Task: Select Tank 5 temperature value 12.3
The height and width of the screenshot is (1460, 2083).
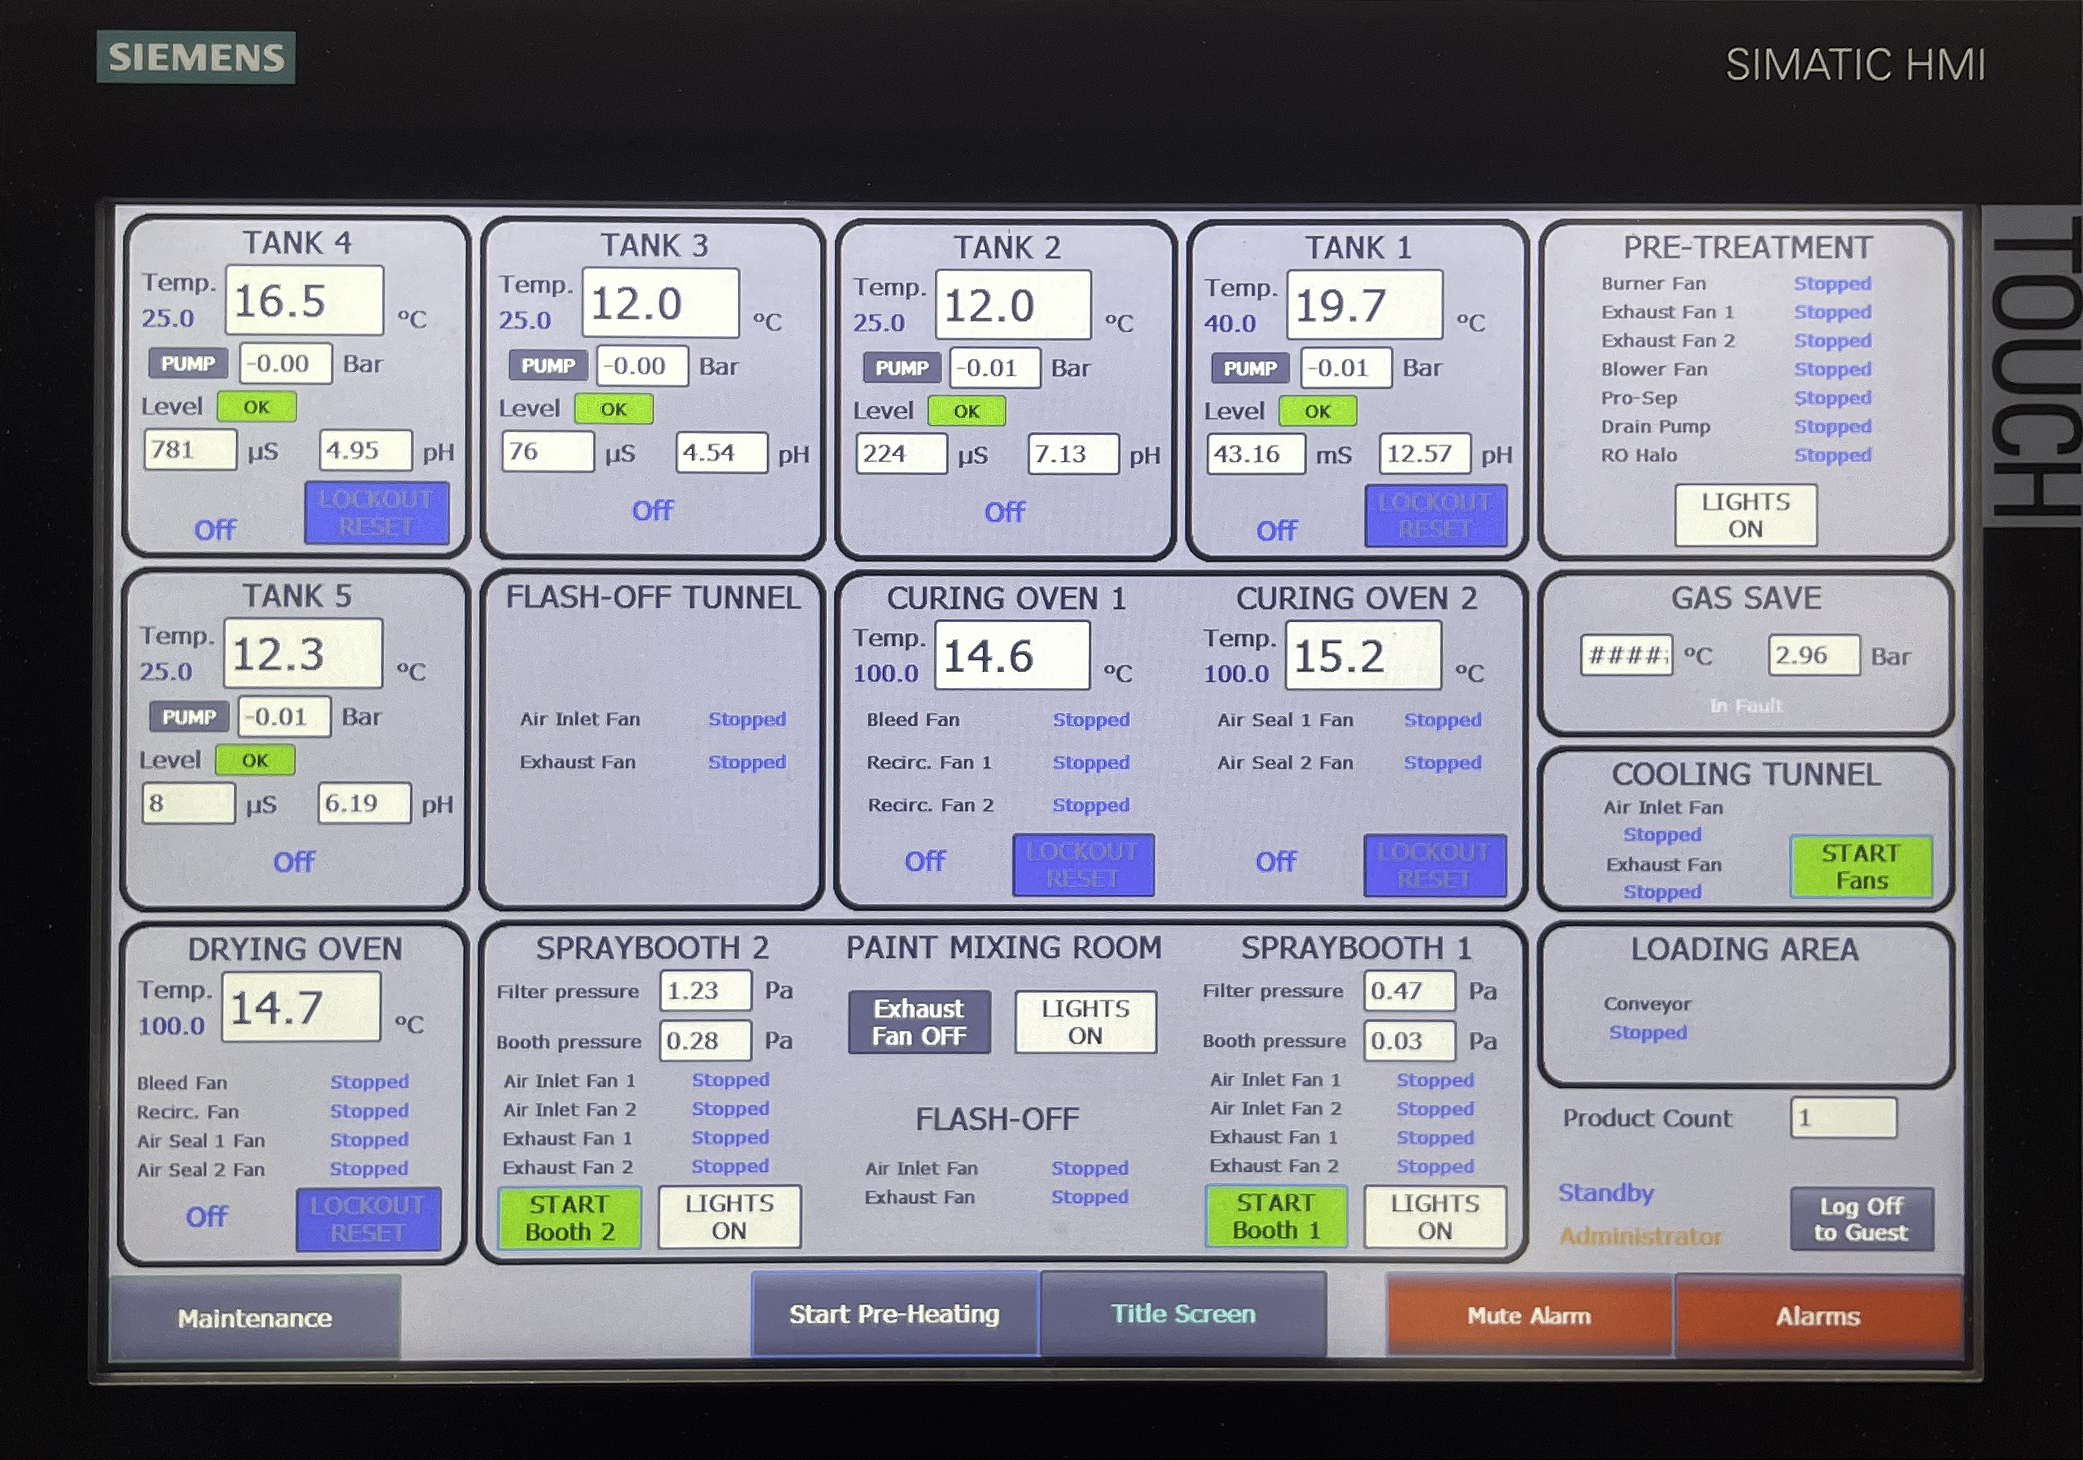Action: pos(303,654)
